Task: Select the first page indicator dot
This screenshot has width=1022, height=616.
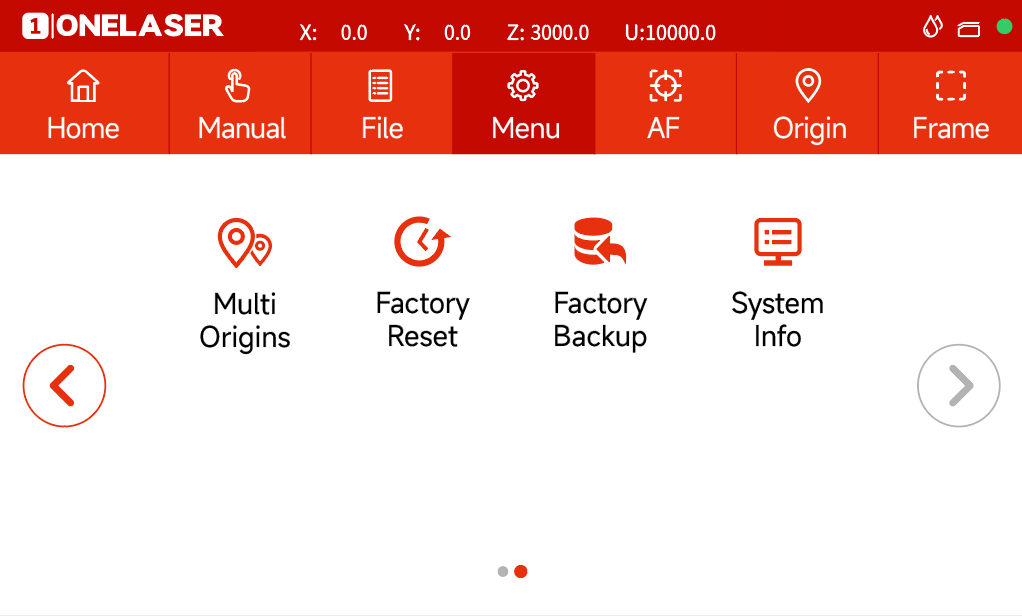Action: click(x=501, y=571)
